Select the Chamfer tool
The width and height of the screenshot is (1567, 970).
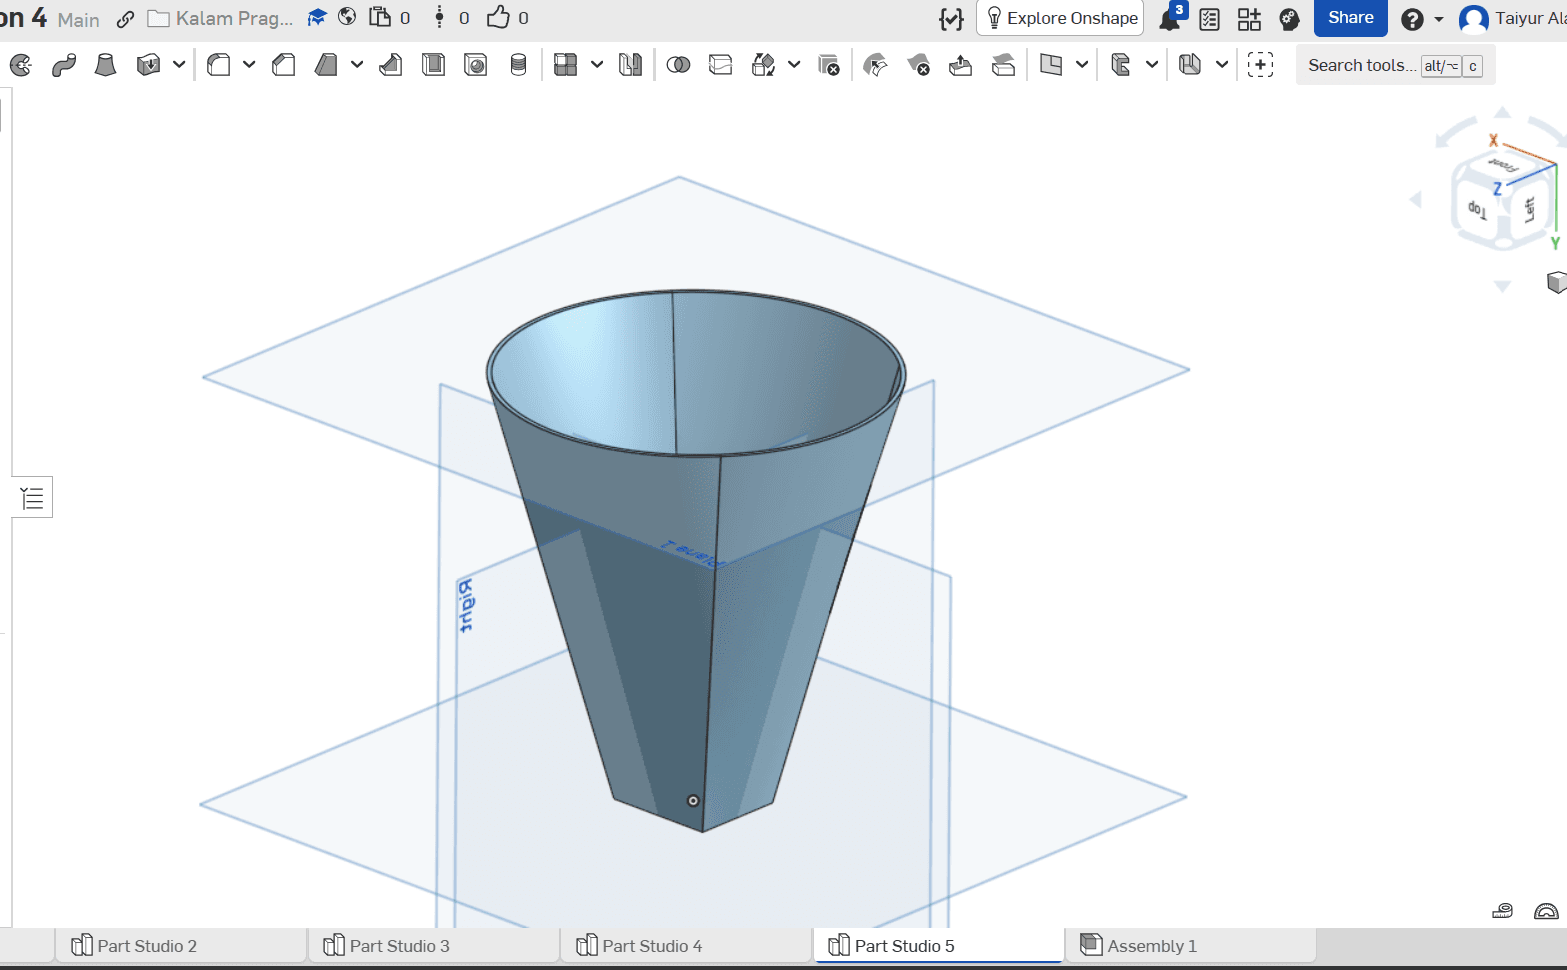284,65
